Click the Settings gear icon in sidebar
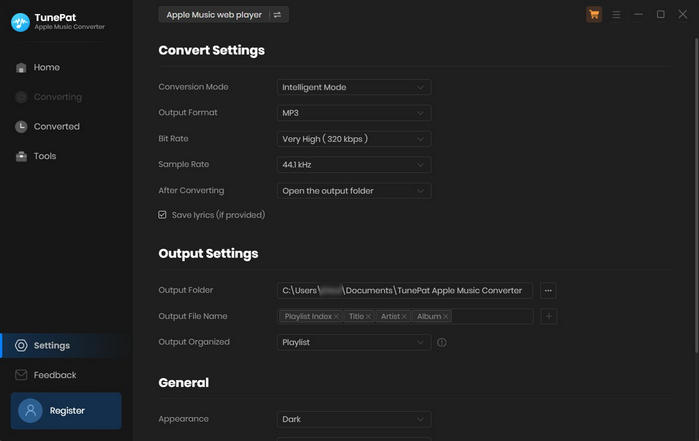The width and height of the screenshot is (699, 441). [21, 346]
